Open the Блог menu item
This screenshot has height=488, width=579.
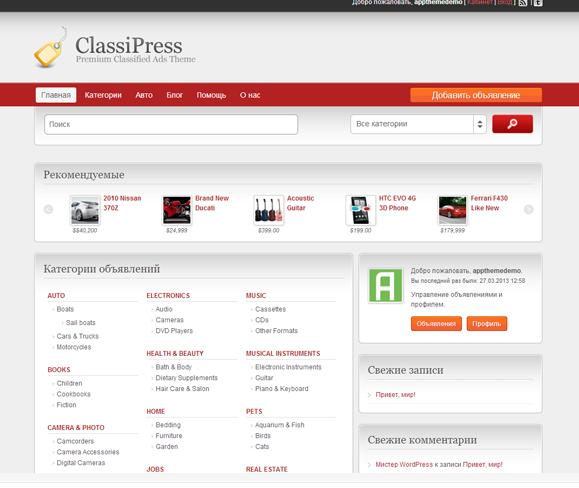[x=174, y=95]
